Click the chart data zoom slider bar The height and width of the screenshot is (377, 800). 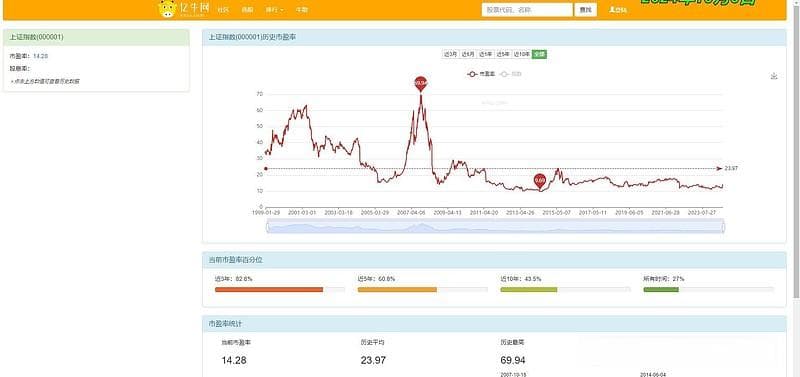tap(495, 226)
